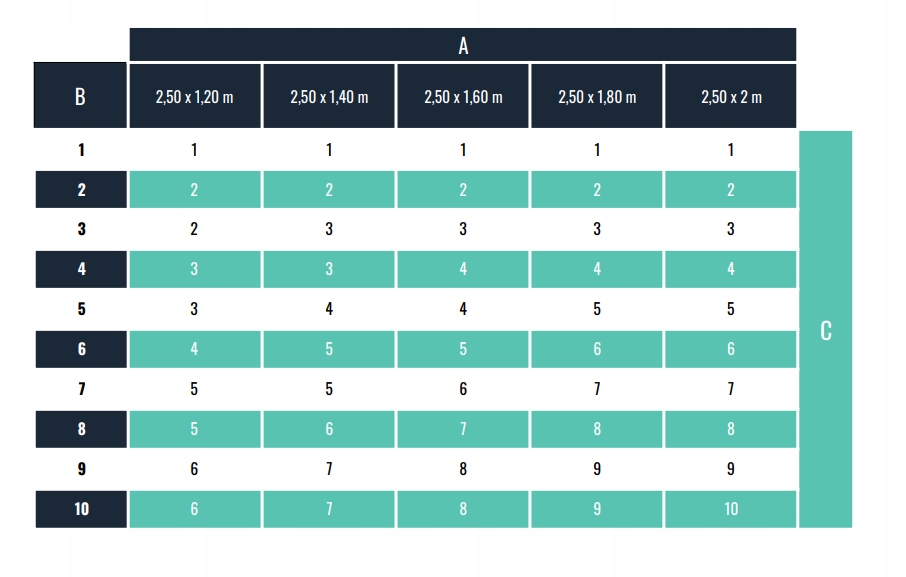
Task: Select the 2,50 x 1,40 m column header
Action: click(329, 97)
